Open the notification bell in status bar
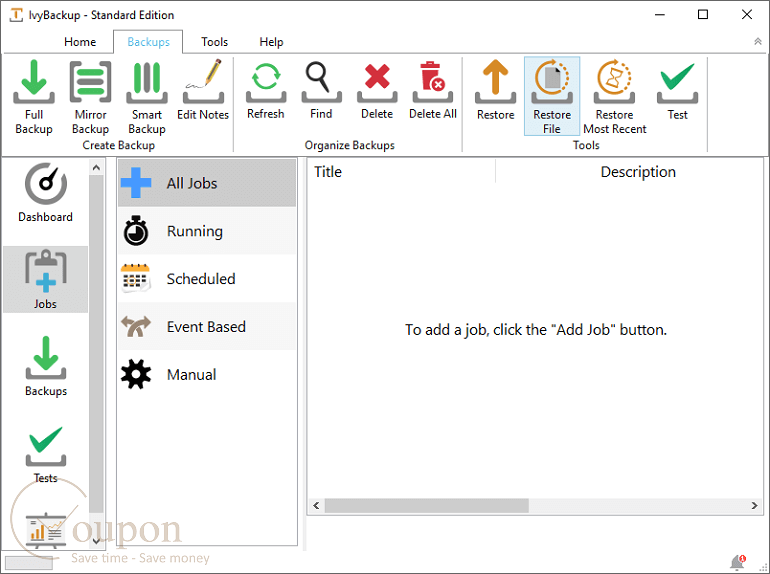This screenshot has height=574, width=770. tap(737, 562)
